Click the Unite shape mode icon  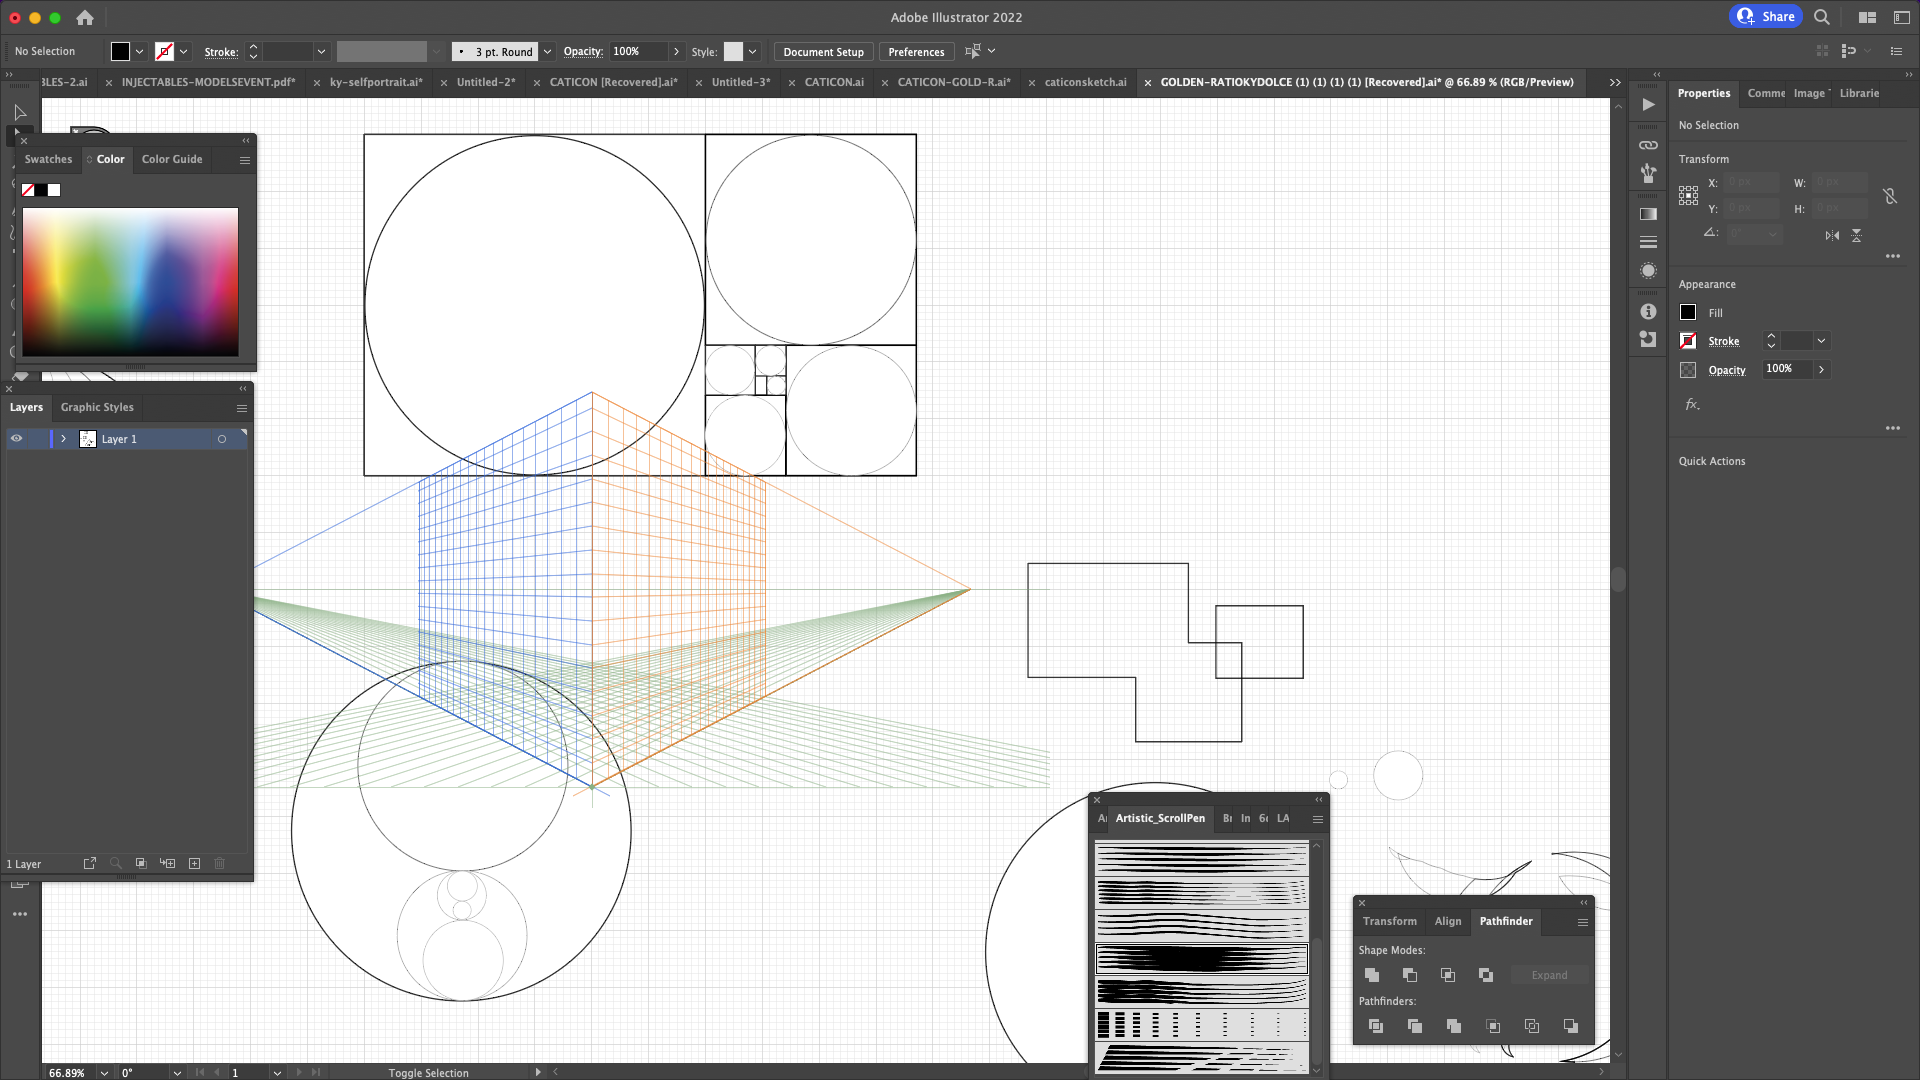[x=1372, y=975]
